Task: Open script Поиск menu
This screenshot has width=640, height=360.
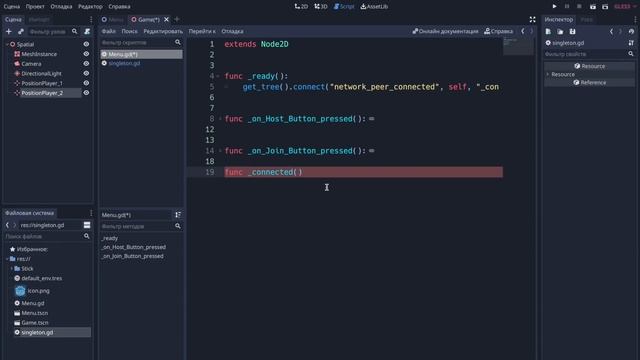Action: (x=129, y=31)
